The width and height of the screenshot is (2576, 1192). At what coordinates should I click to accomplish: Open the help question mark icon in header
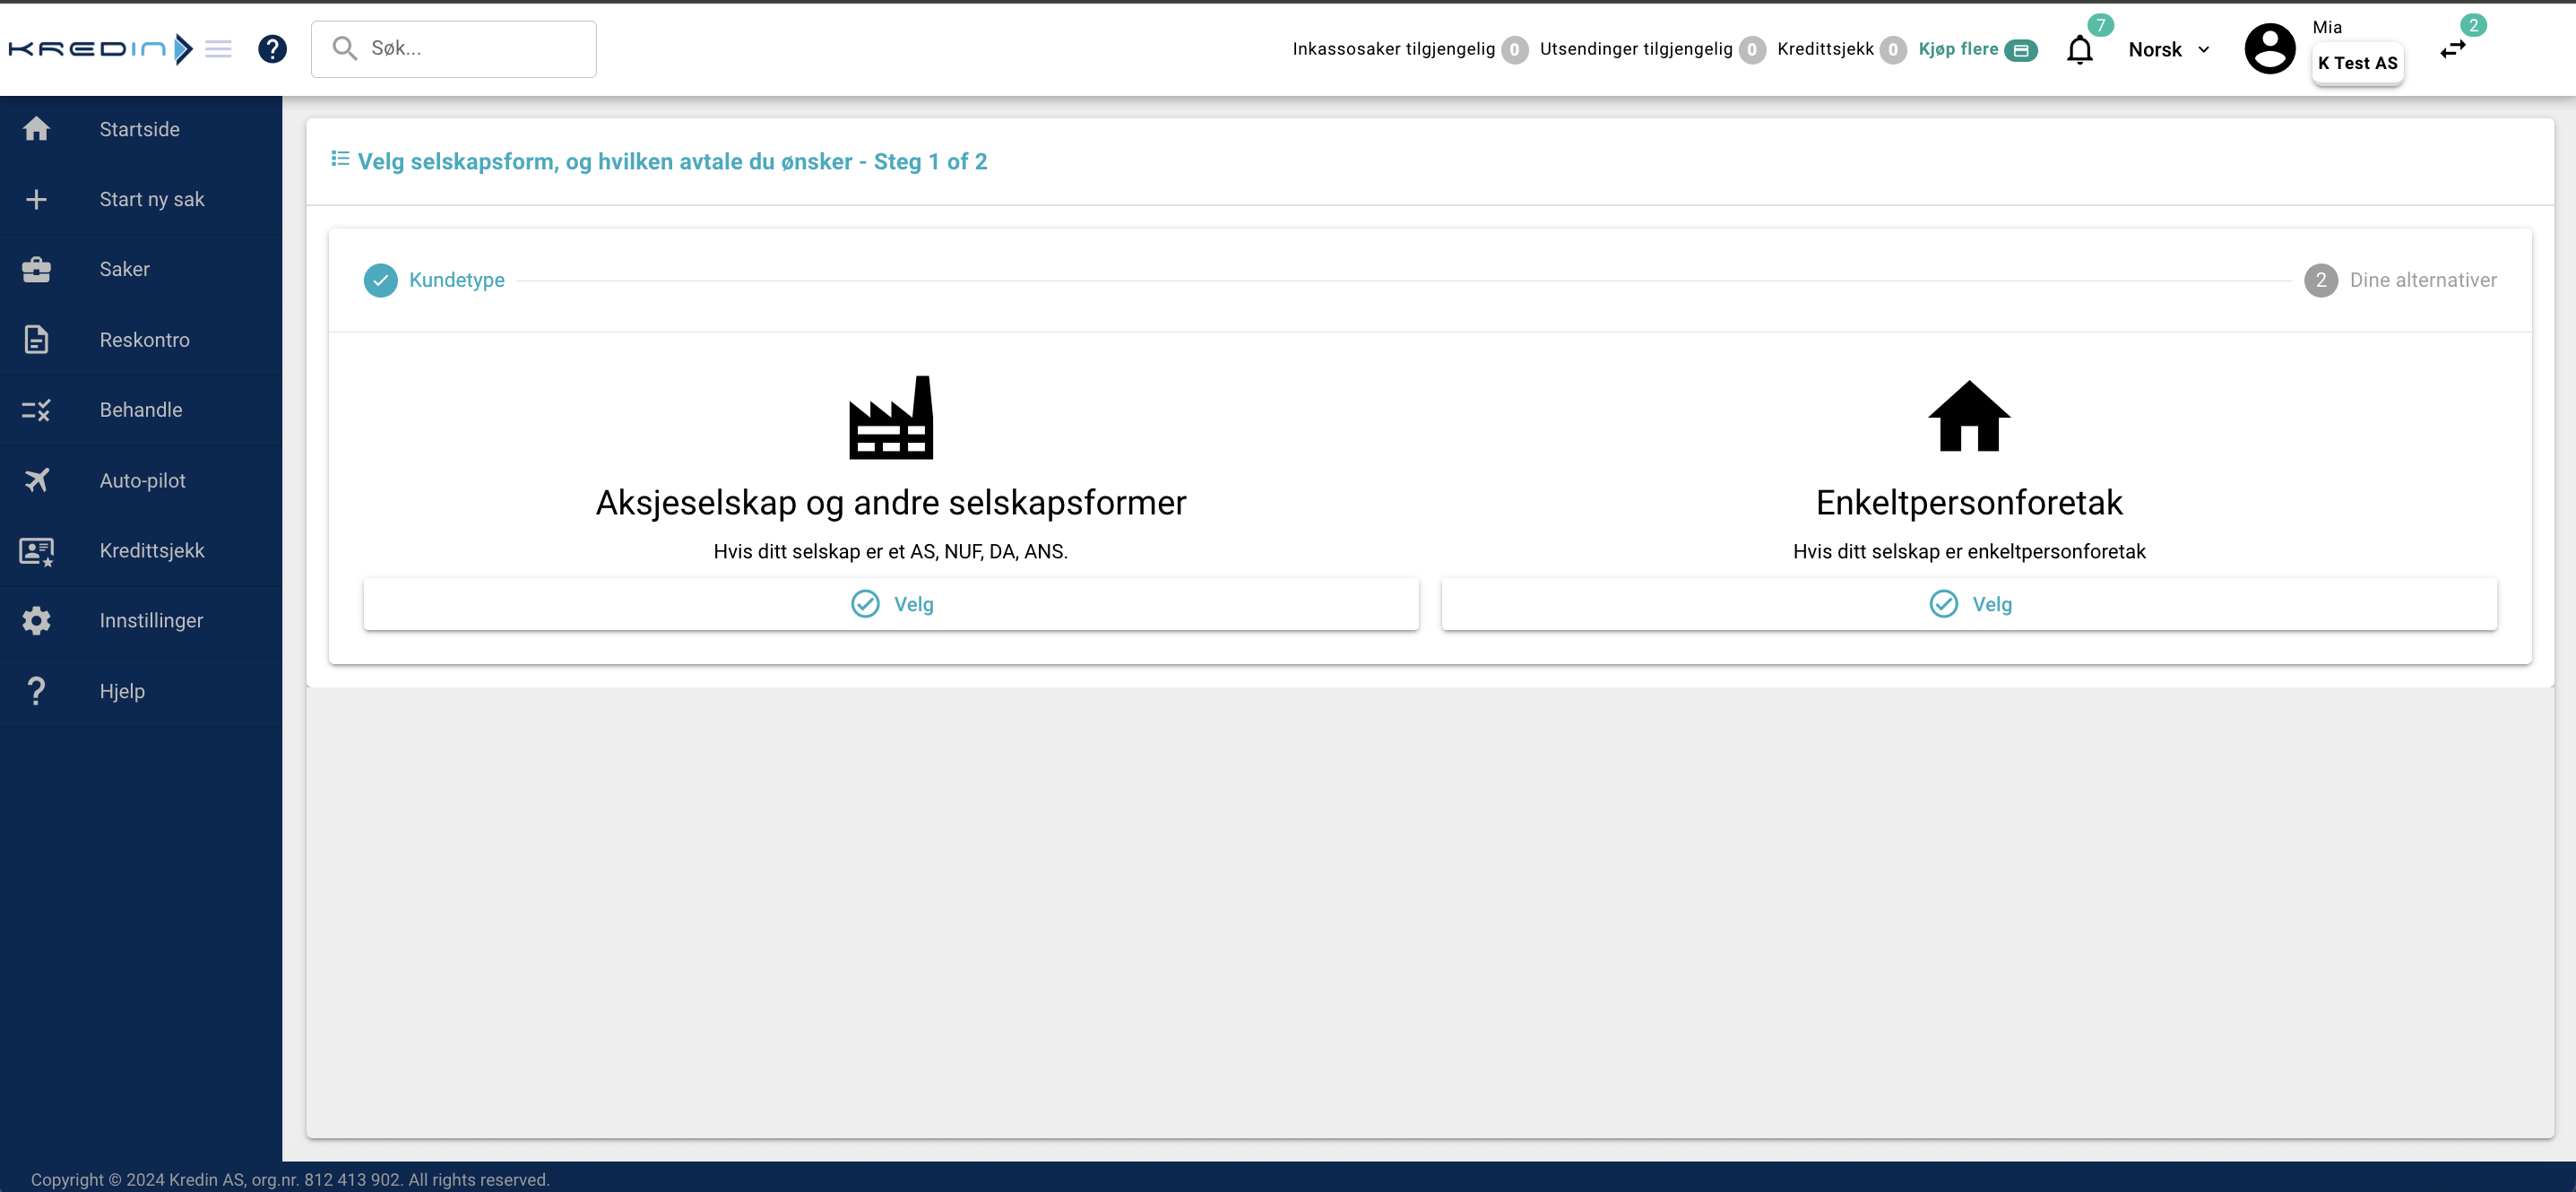pyautogui.click(x=272, y=49)
